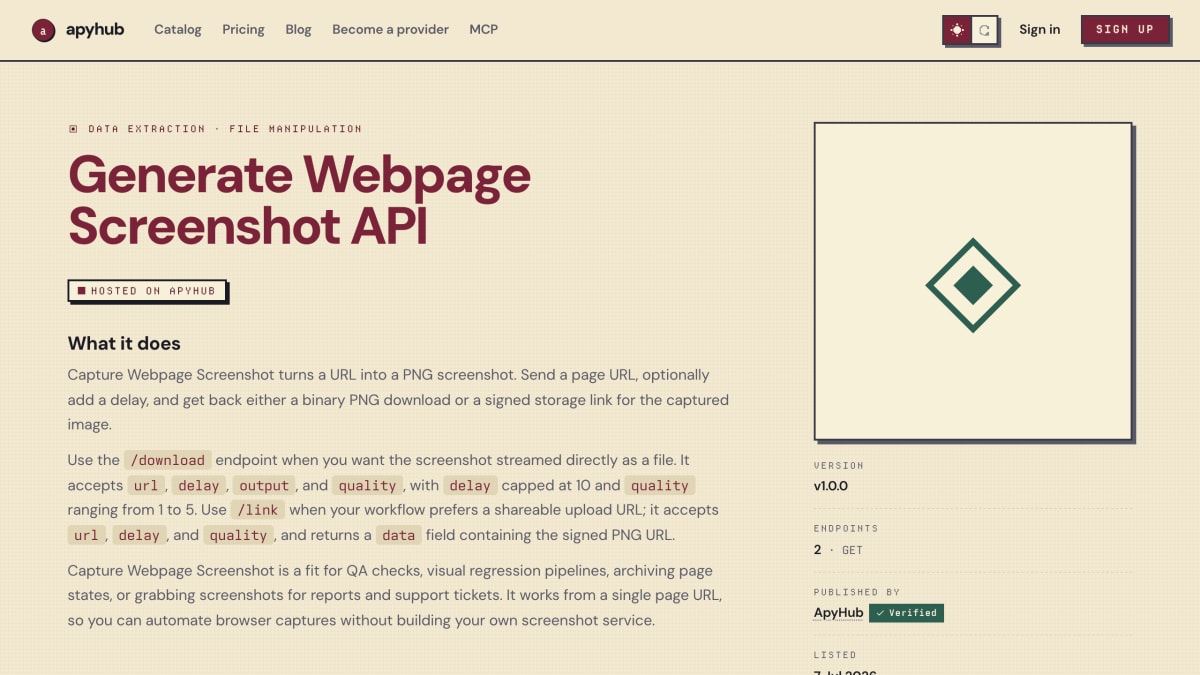Go to the Blog
Screen dimensions: 1200x675
tap(298, 29)
